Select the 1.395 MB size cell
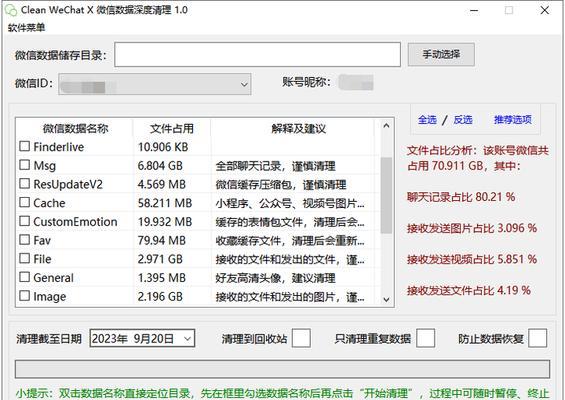Screen dimensions: 565x400 coord(161,278)
